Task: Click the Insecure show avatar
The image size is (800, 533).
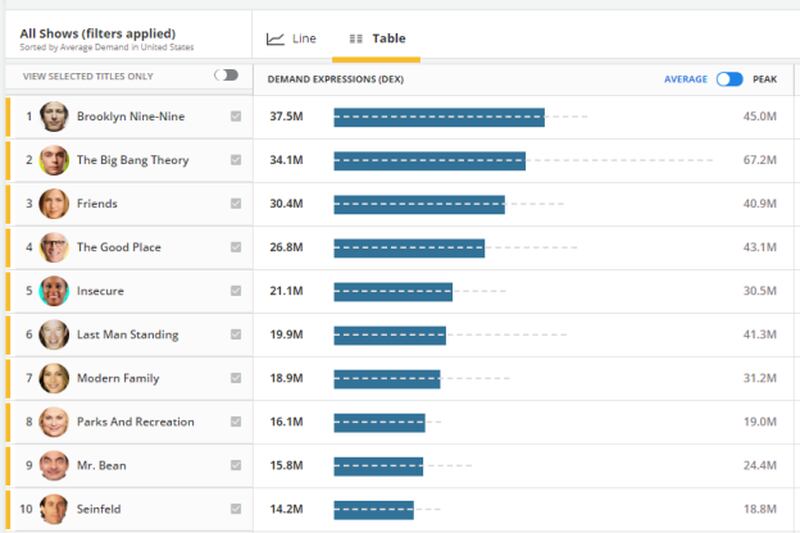Action: [54, 291]
